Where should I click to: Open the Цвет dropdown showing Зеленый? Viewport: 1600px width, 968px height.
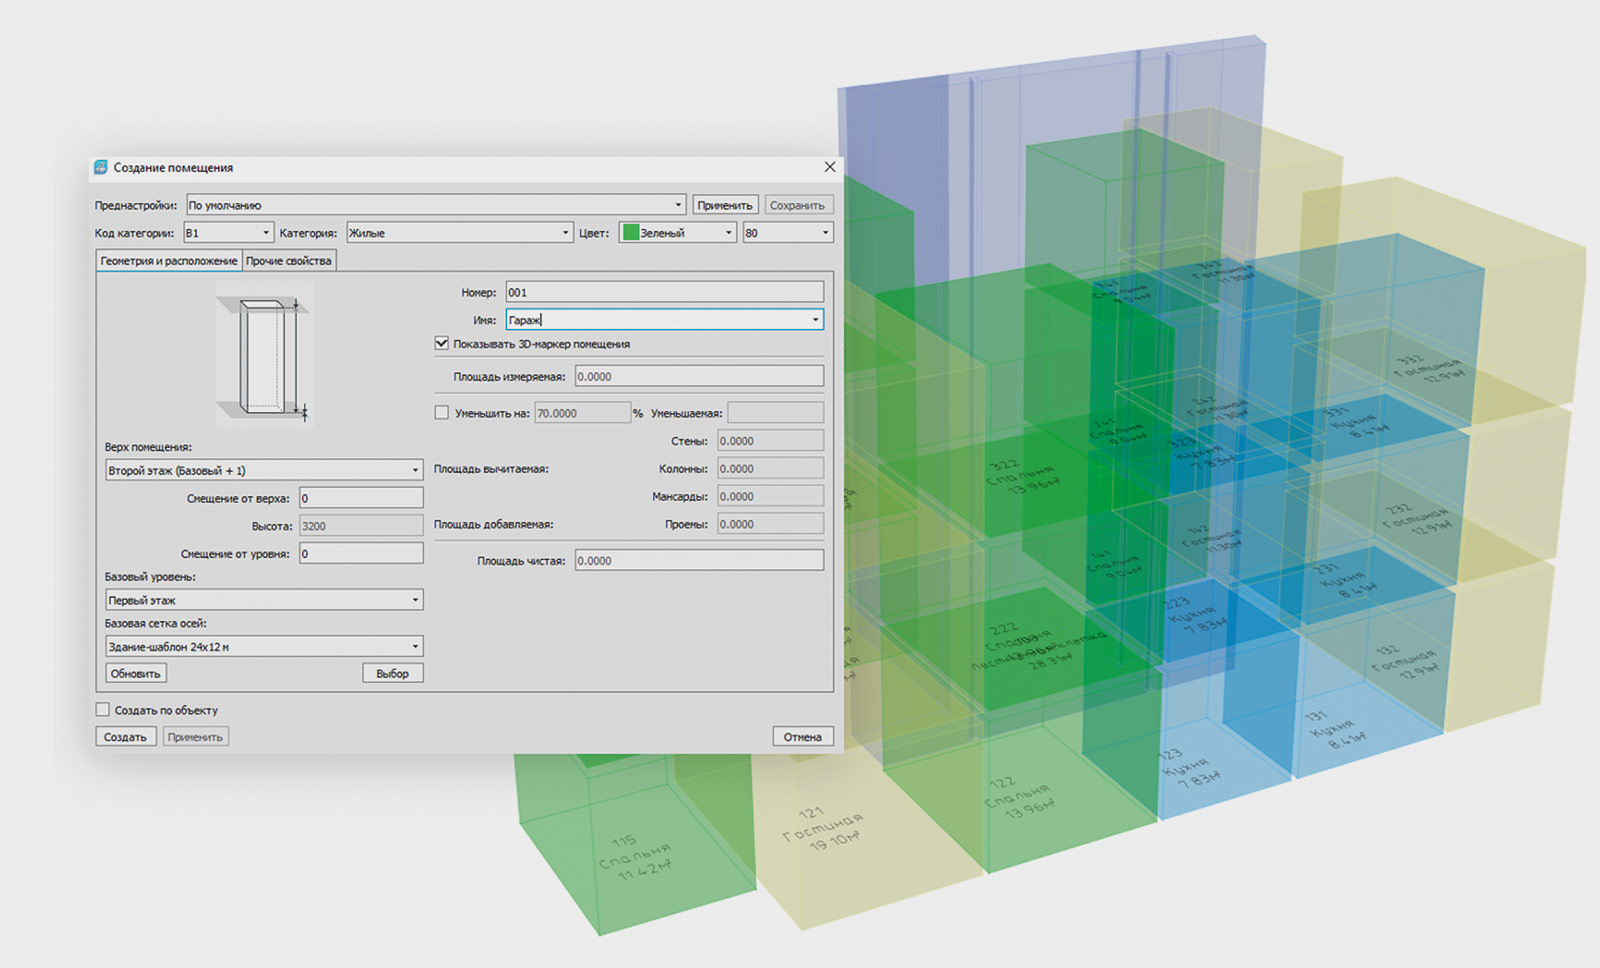coord(677,233)
